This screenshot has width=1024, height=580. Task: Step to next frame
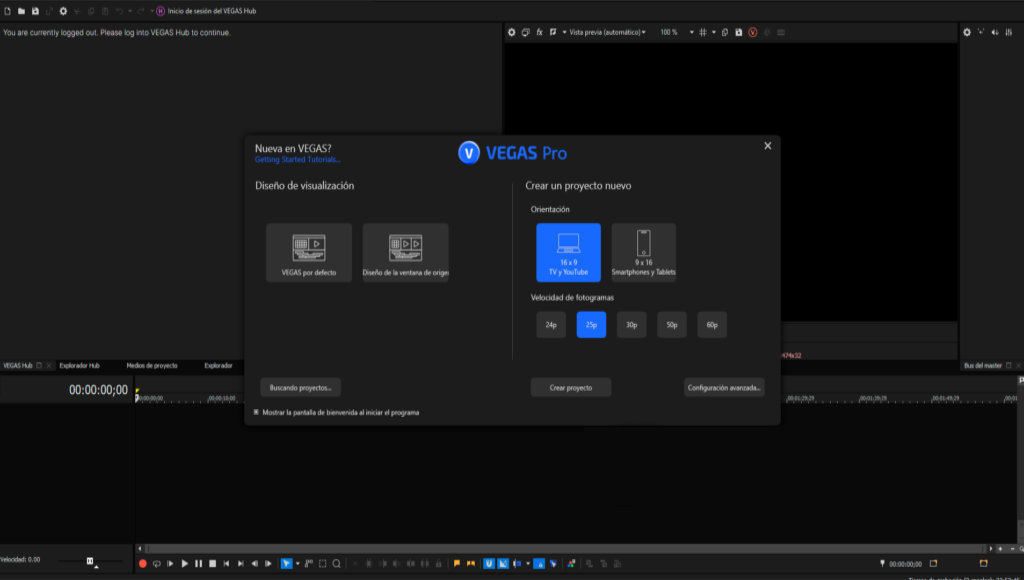[x=268, y=564]
